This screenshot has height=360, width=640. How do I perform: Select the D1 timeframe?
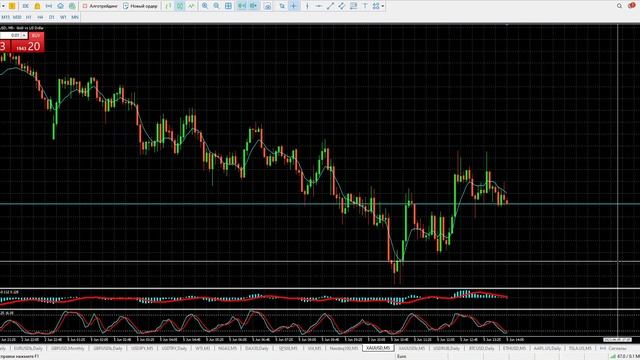coord(52,17)
